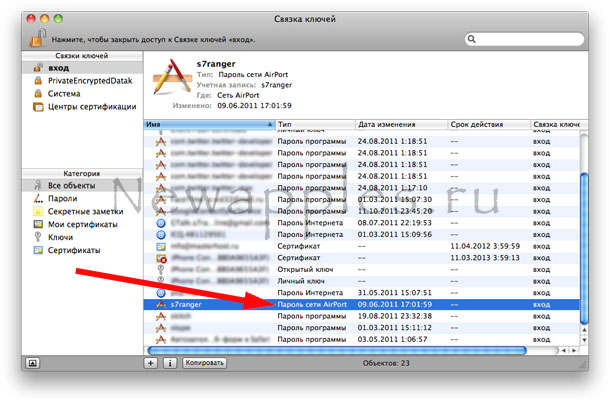Select 'Центры сертификации' keychain
The width and height of the screenshot is (610, 402).
[91, 107]
